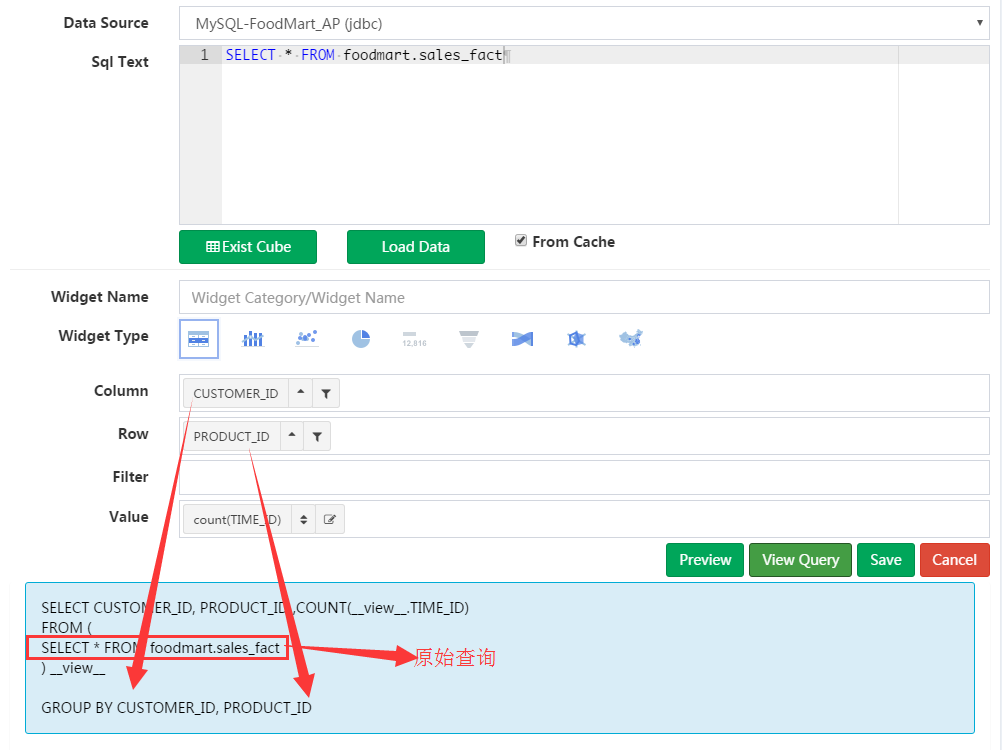Select the table widget type icon

(x=198, y=339)
